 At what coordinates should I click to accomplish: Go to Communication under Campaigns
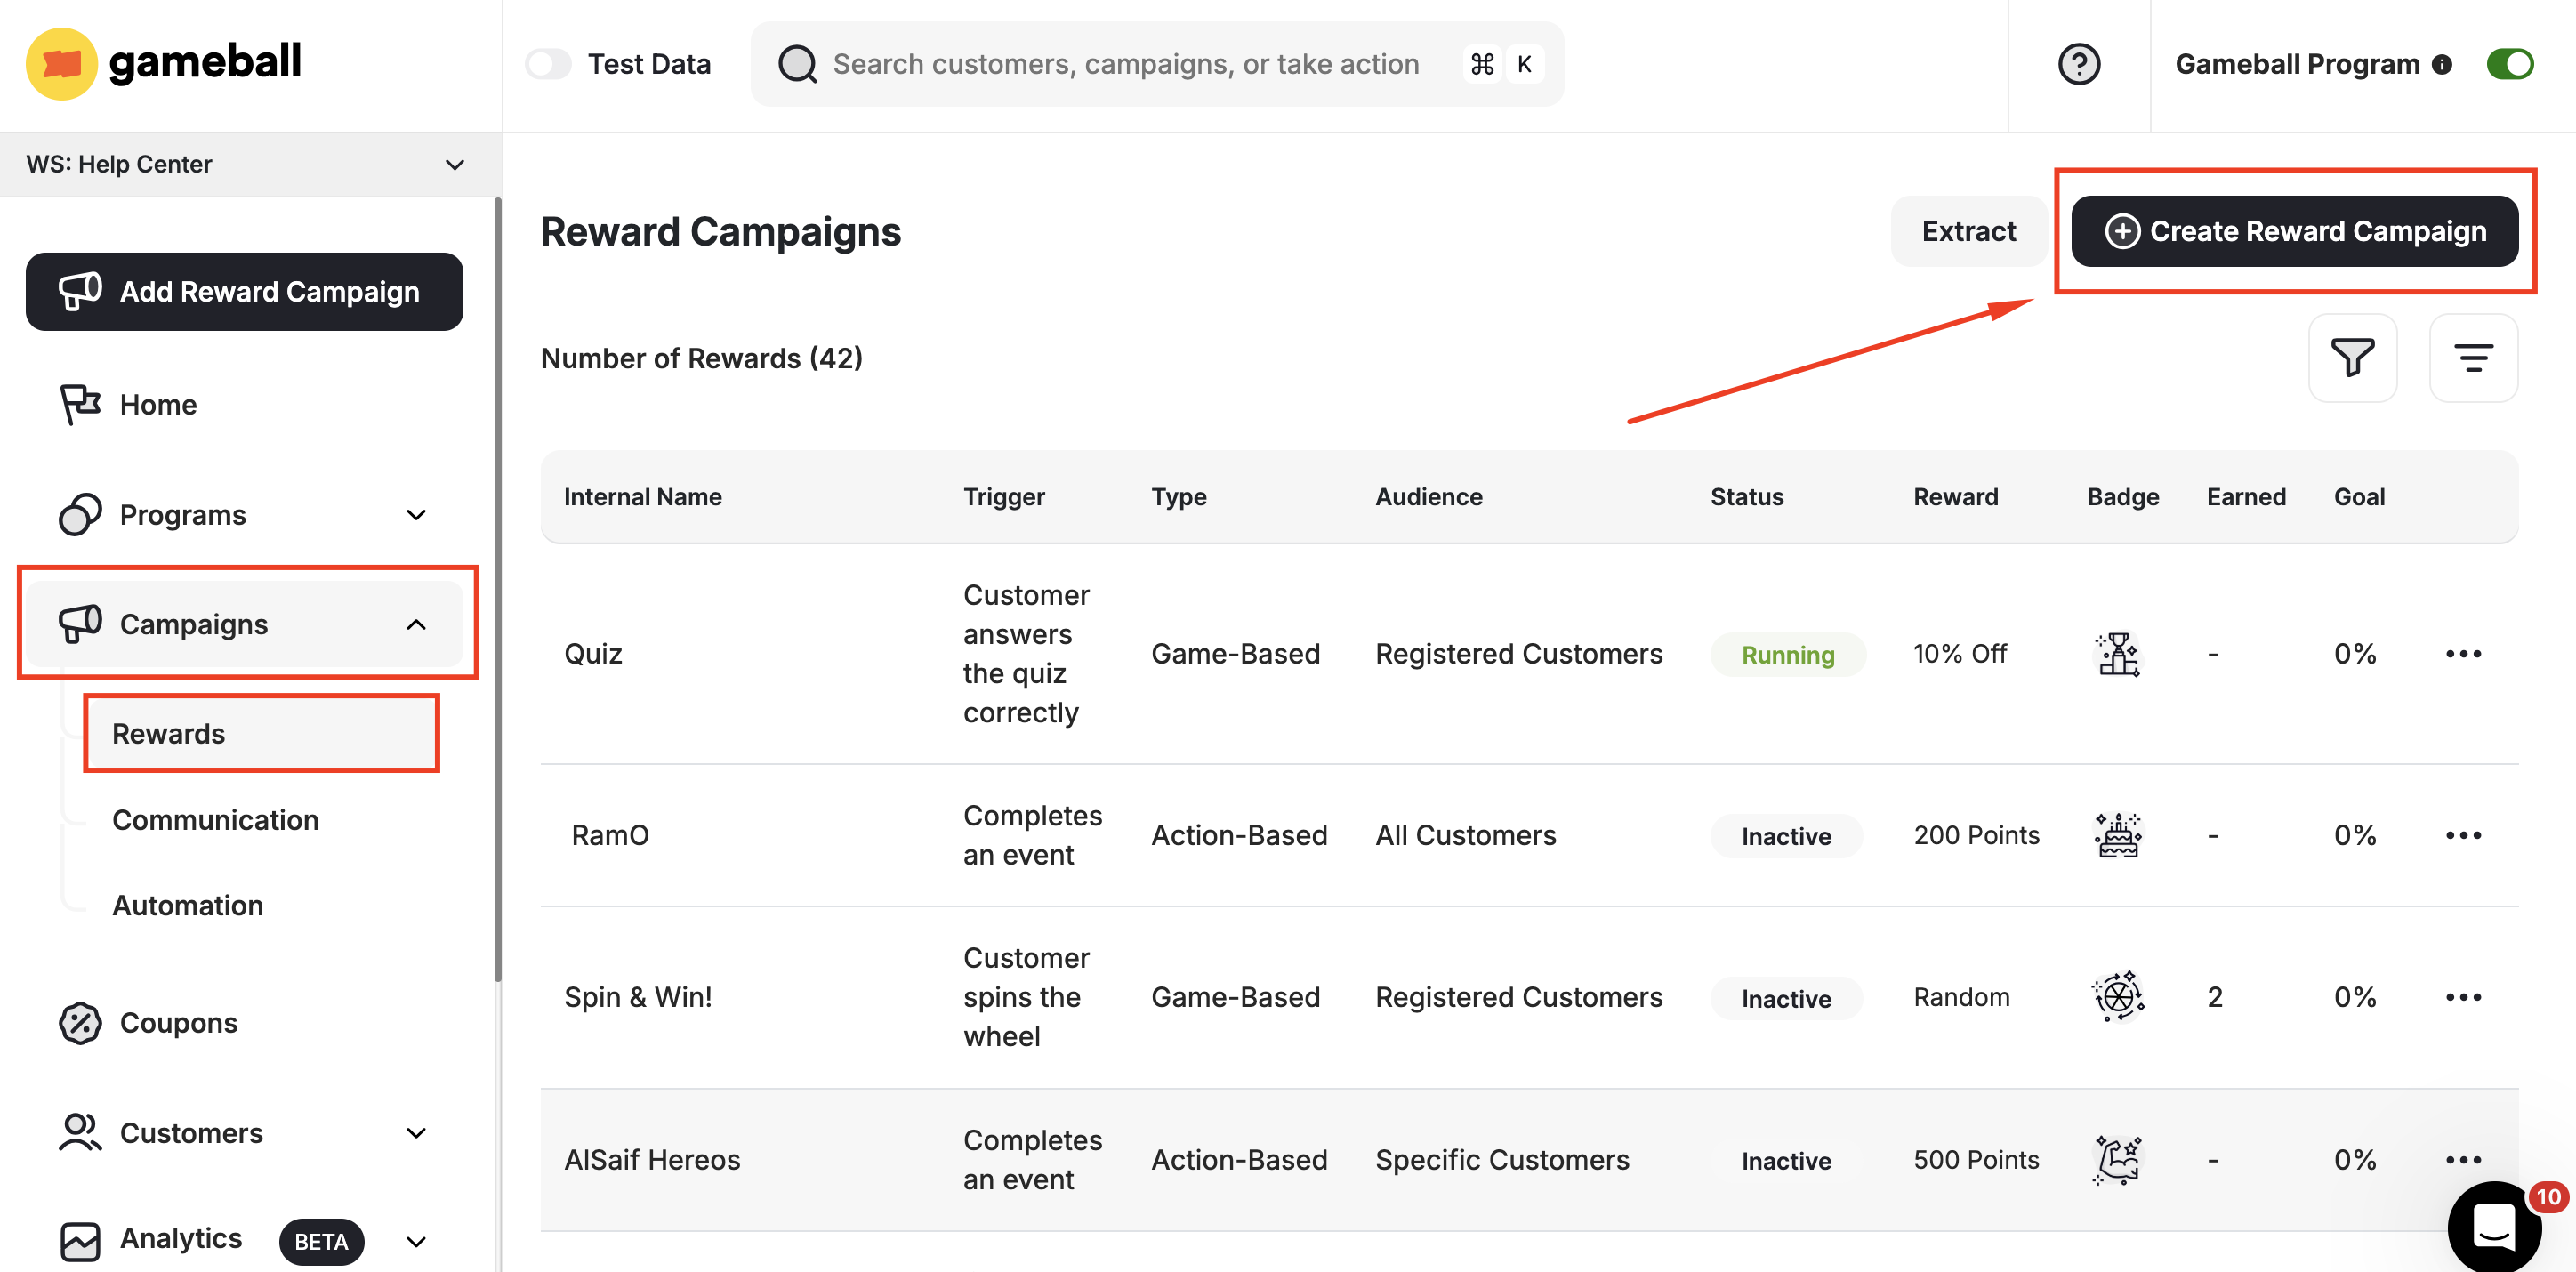pos(215,819)
